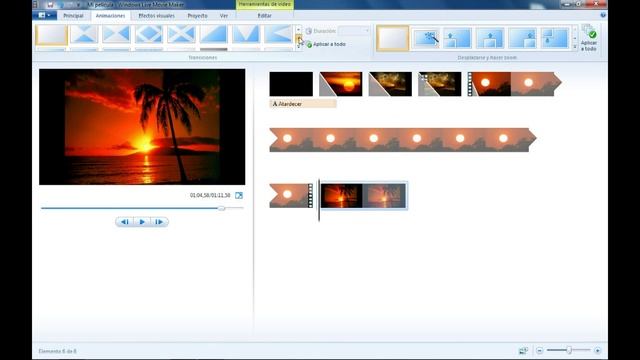This screenshot has width=640, height=360.
Task: Select the short video clip starting third row
Action: (291, 196)
